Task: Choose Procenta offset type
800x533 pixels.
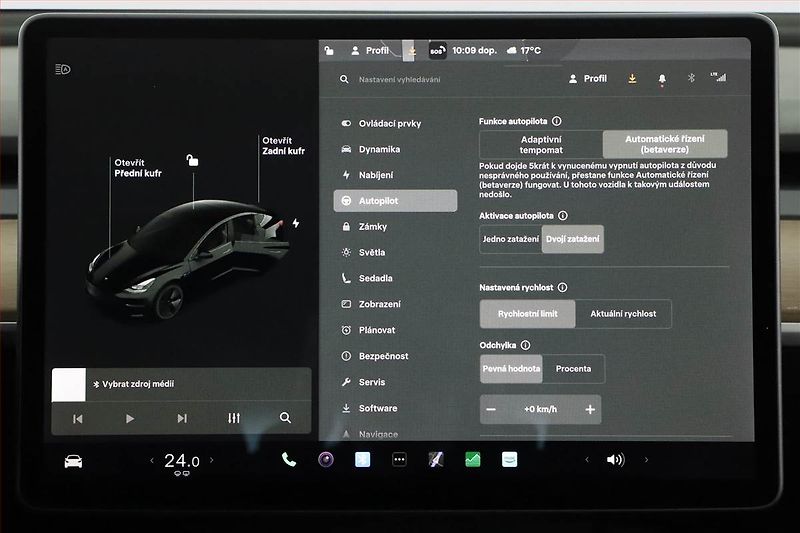Action: 573,369
